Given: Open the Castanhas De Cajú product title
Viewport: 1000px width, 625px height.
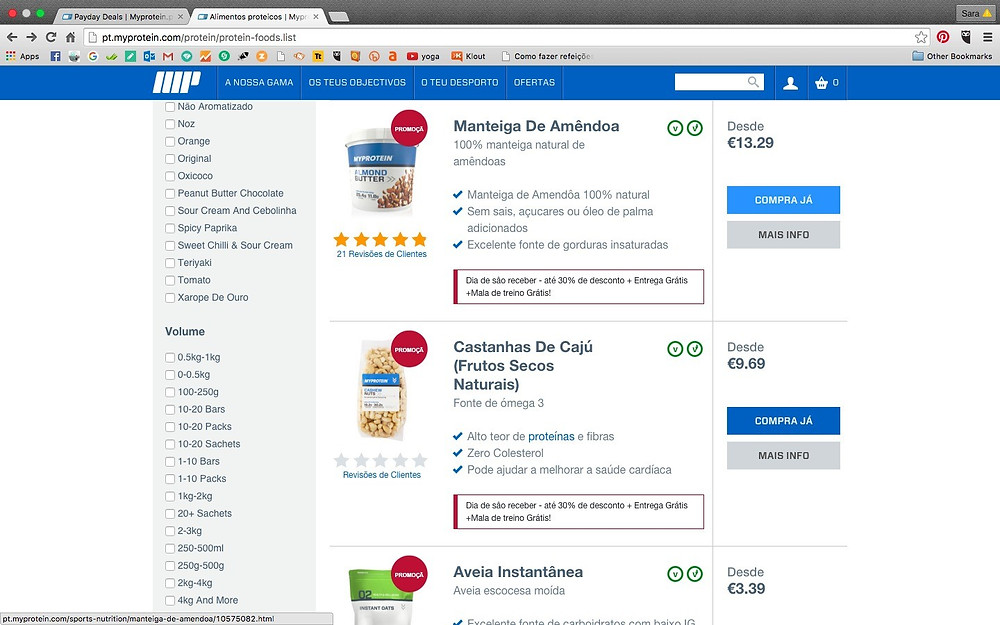Looking at the screenshot, I should 523,365.
